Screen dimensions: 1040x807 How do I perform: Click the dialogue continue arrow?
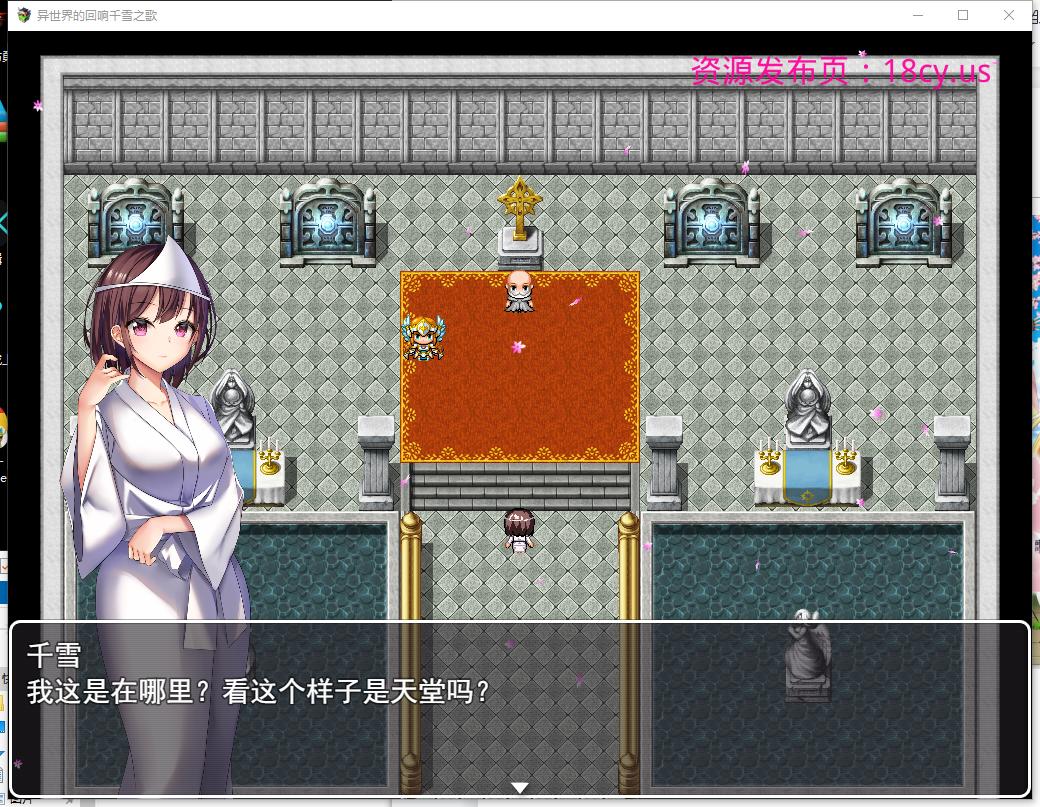pos(519,787)
